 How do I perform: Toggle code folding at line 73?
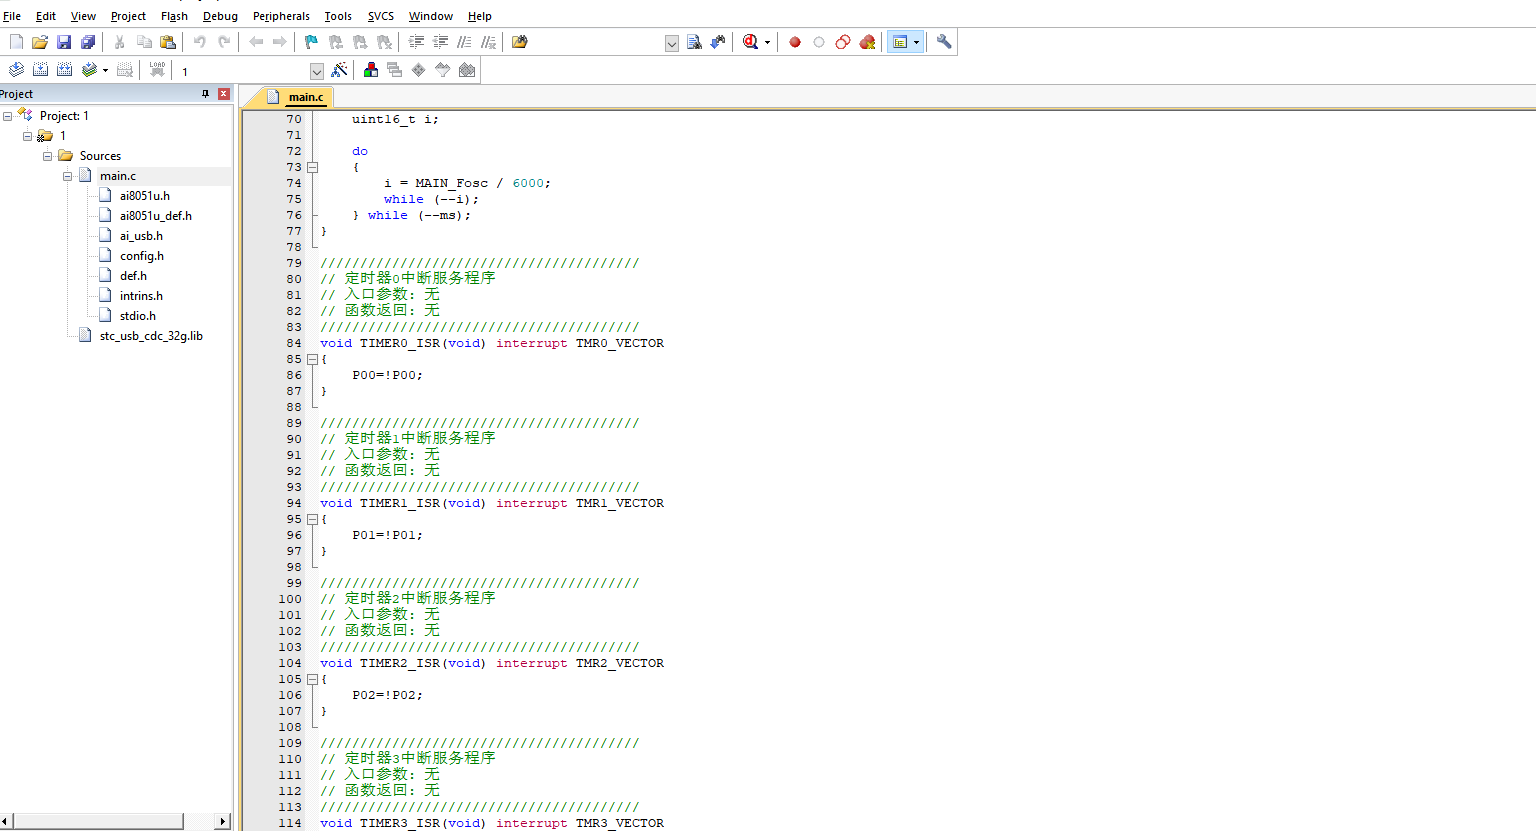[x=312, y=167]
